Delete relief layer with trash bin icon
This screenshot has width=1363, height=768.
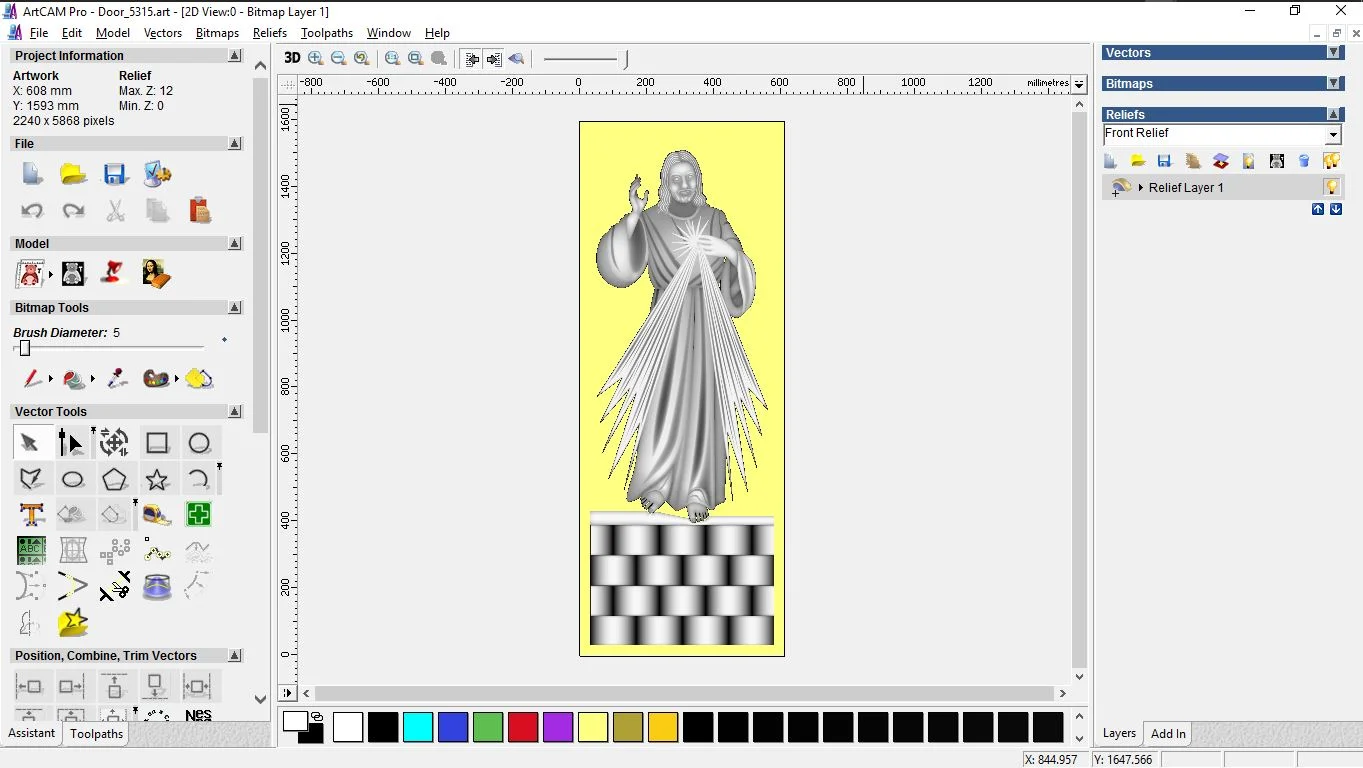tap(1304, 161)
